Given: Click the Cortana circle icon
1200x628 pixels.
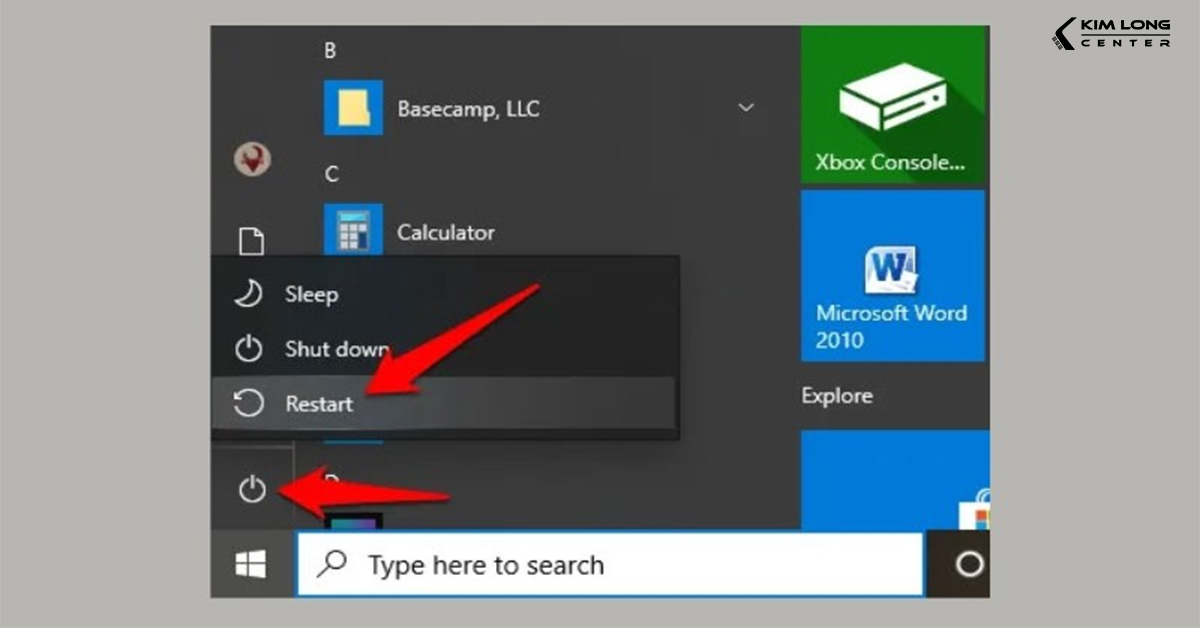Looking at the screenshot, I should click(968, 565).
